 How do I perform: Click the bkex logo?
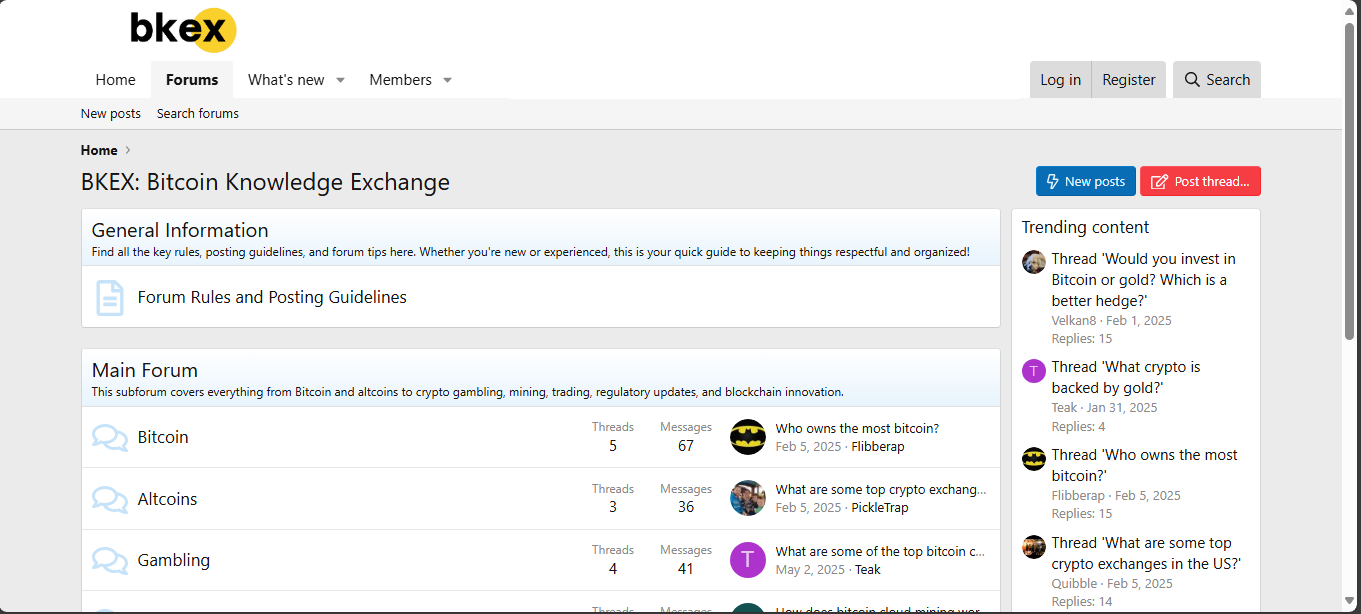183,30
